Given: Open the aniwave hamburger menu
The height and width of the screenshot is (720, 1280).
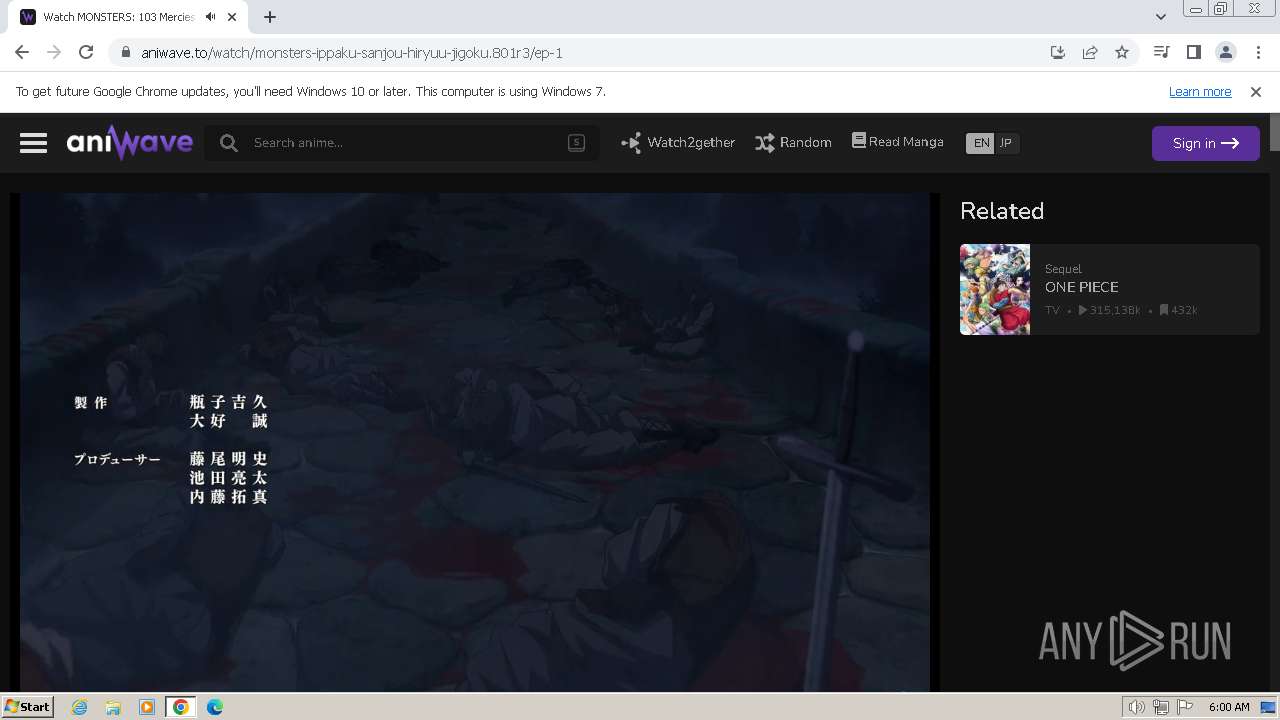Looking at the screenshot, I should (x=33, y=143).
